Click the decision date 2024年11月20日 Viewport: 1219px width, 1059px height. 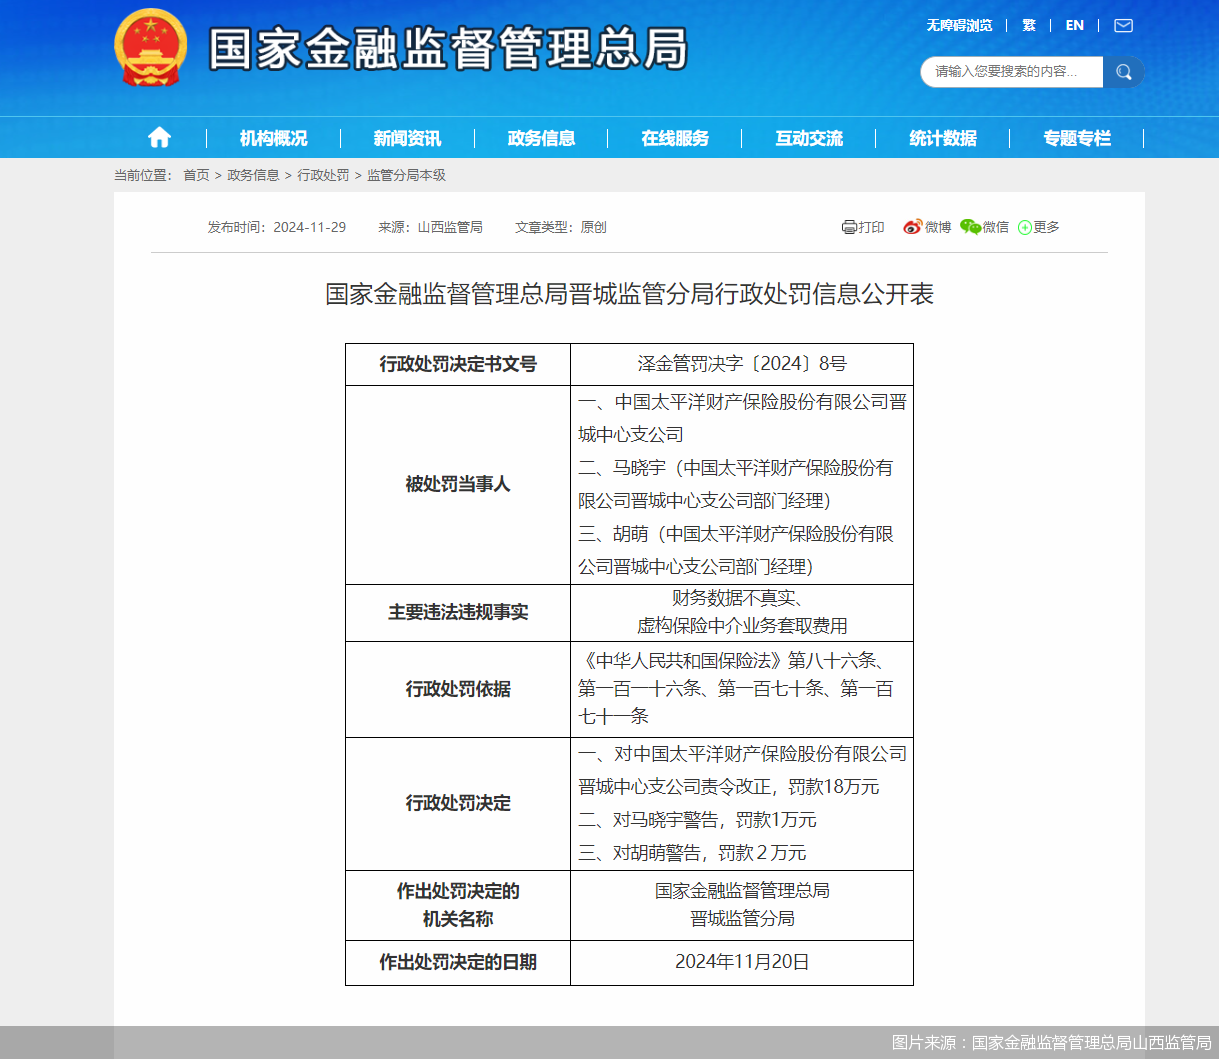[742, 962]
